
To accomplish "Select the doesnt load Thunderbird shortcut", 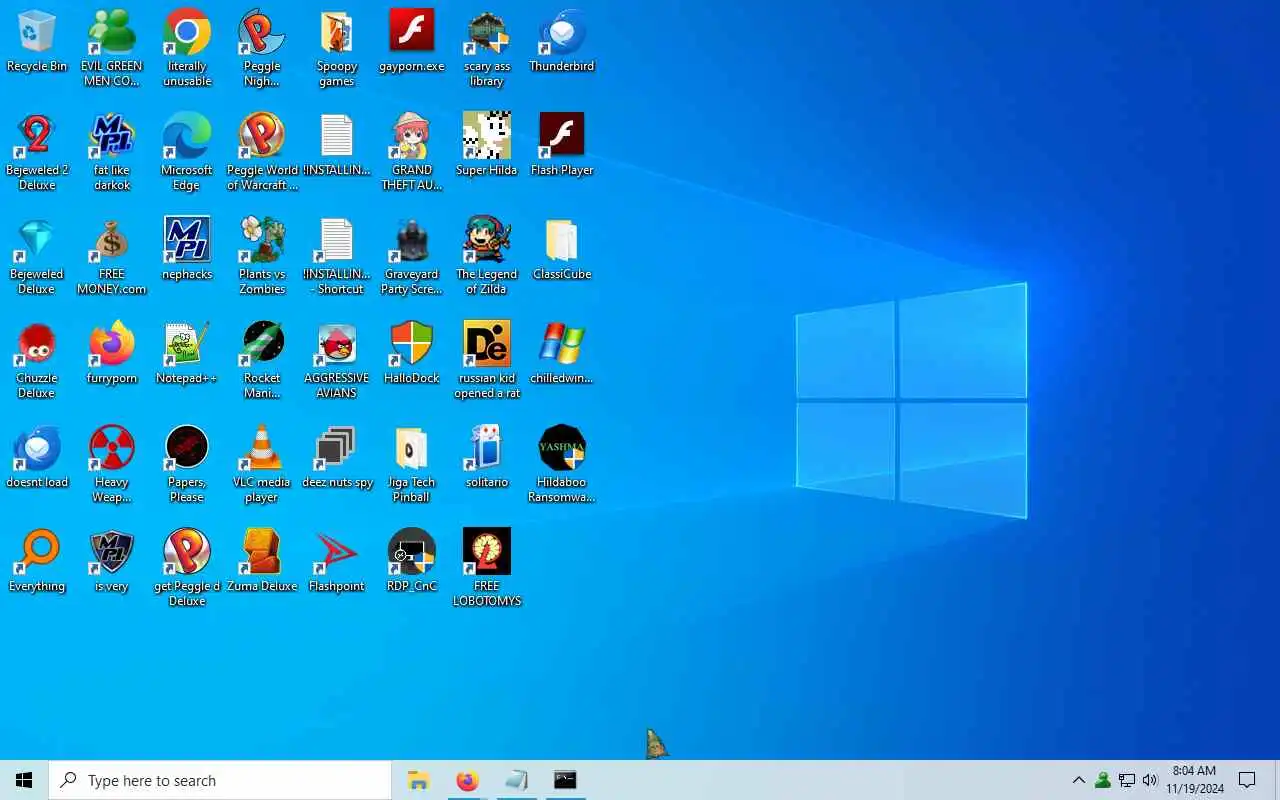I will coord(37,458).
